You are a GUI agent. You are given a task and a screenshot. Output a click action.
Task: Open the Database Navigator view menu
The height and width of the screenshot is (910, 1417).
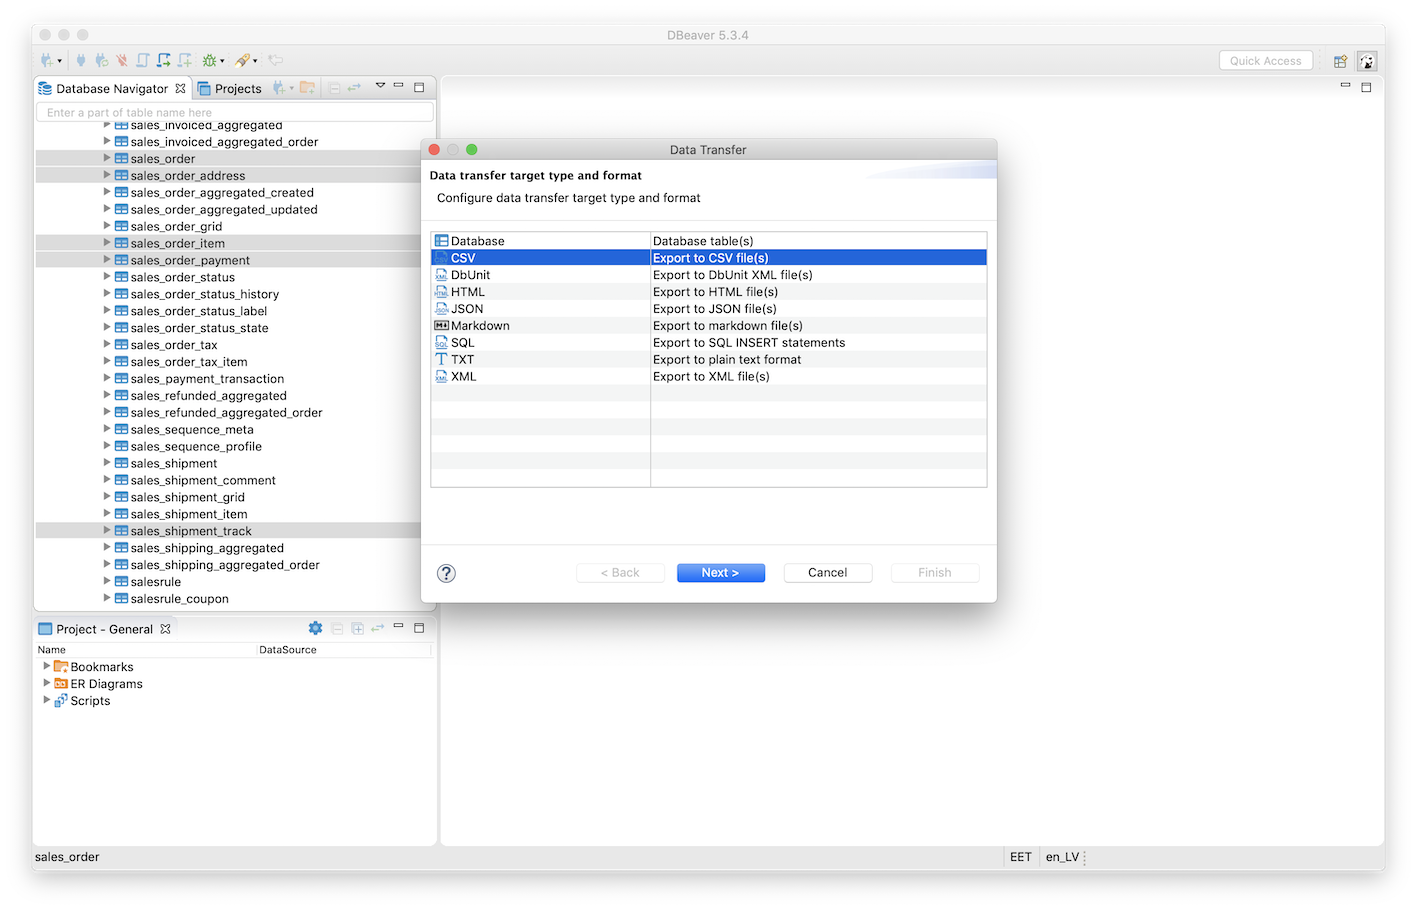380,87
